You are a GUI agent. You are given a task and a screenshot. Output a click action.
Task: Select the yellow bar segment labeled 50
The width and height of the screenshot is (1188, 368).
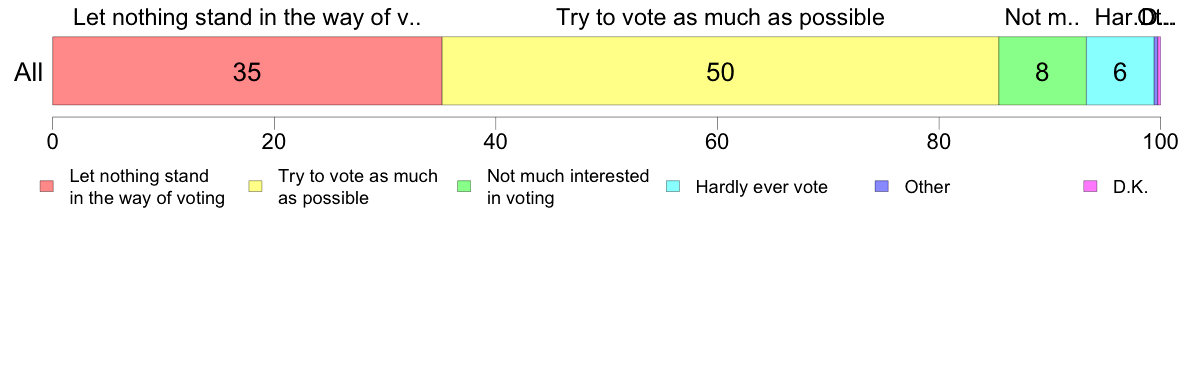(720, 70)
